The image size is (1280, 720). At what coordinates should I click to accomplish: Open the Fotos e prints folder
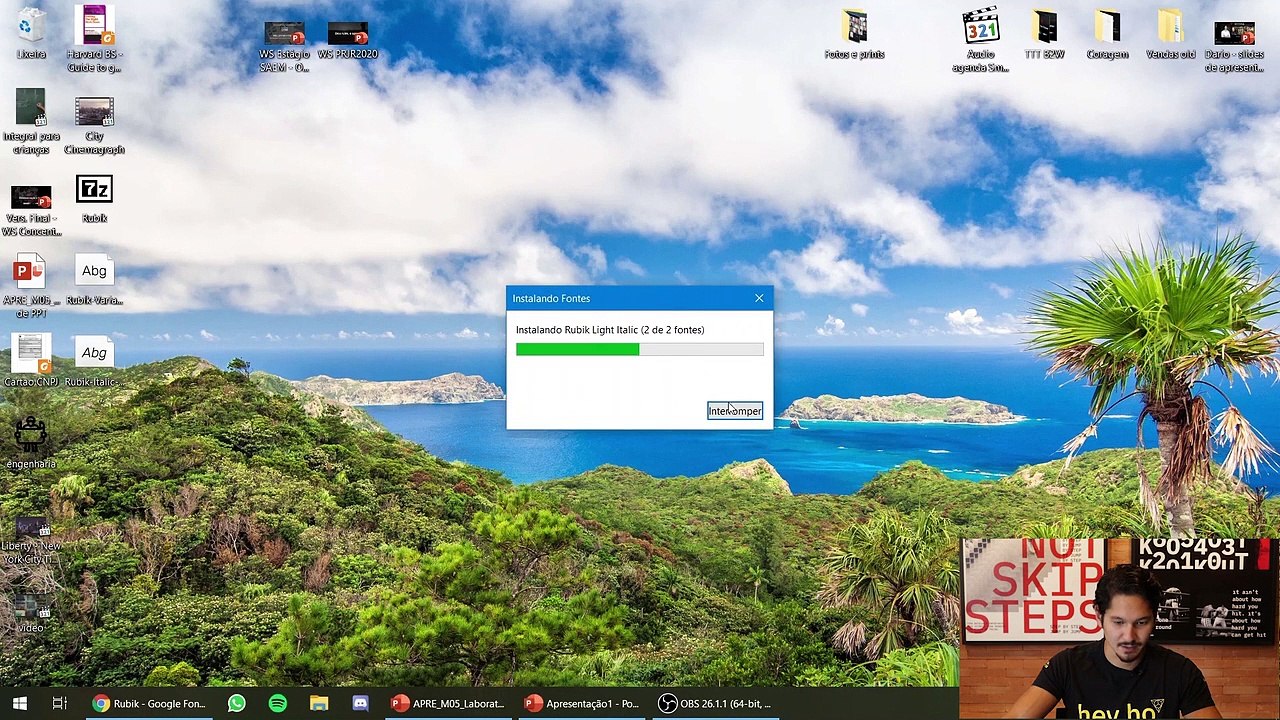[854, 35]
